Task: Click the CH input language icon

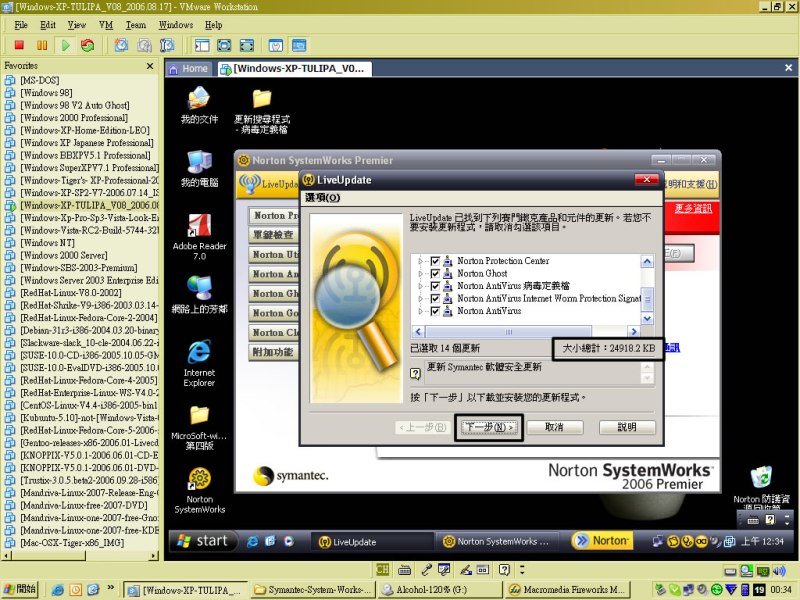Action: click(x=382, y=569)
